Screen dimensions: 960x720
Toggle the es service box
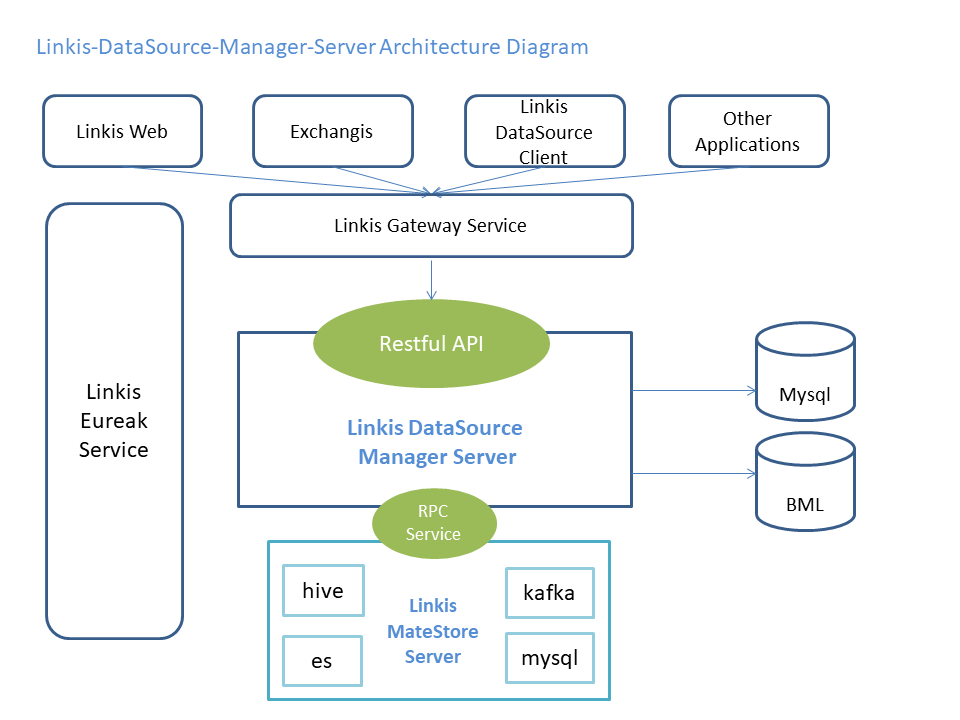pos(322,660)
